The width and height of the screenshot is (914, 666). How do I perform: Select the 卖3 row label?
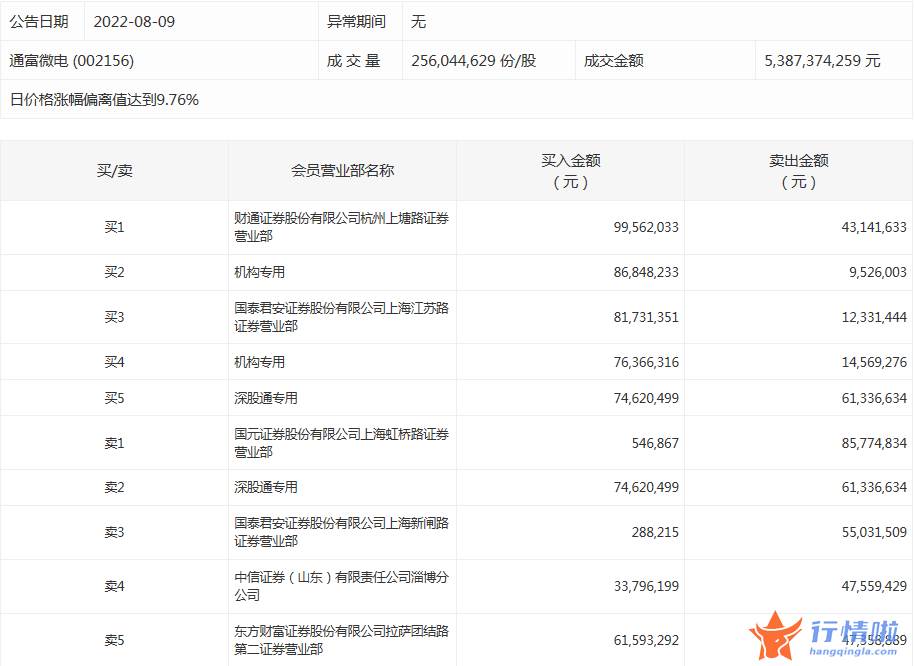pos(114,532)
